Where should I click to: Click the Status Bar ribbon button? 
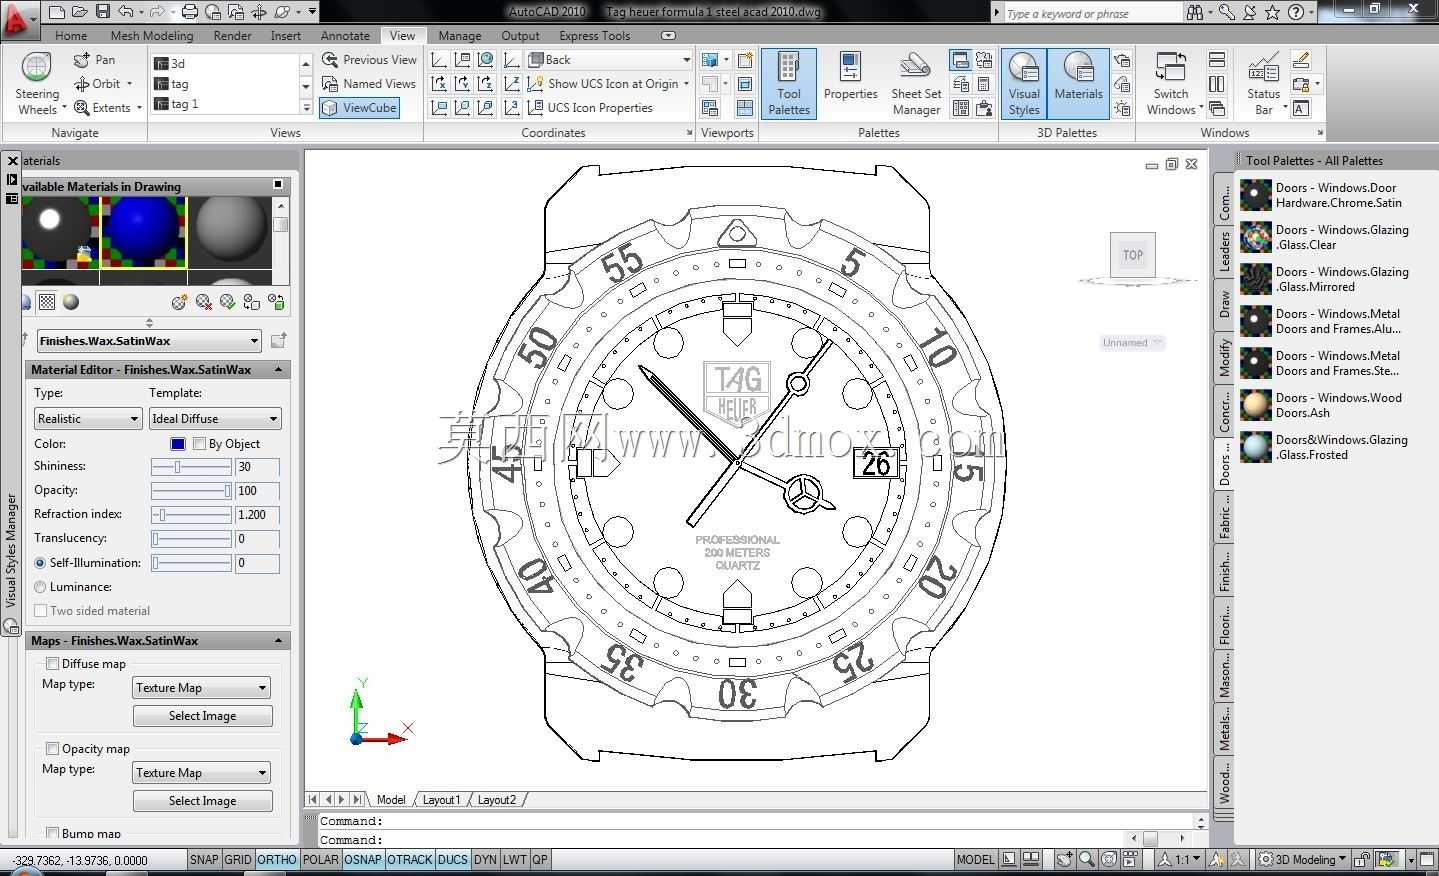click(x=1264, y=84)
